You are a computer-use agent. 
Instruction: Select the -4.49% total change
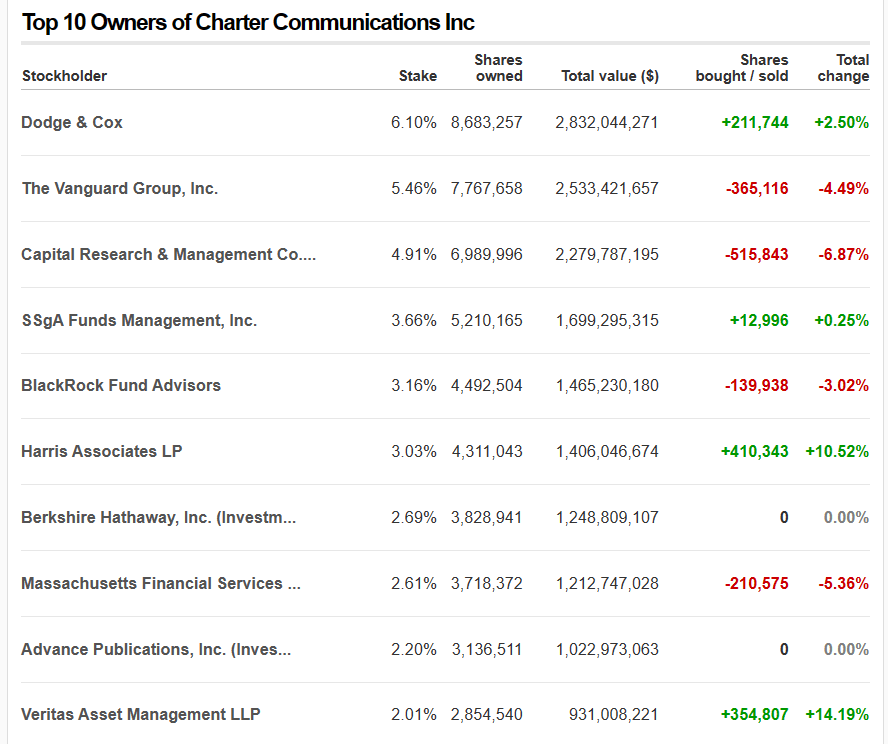tap(844, 188)
